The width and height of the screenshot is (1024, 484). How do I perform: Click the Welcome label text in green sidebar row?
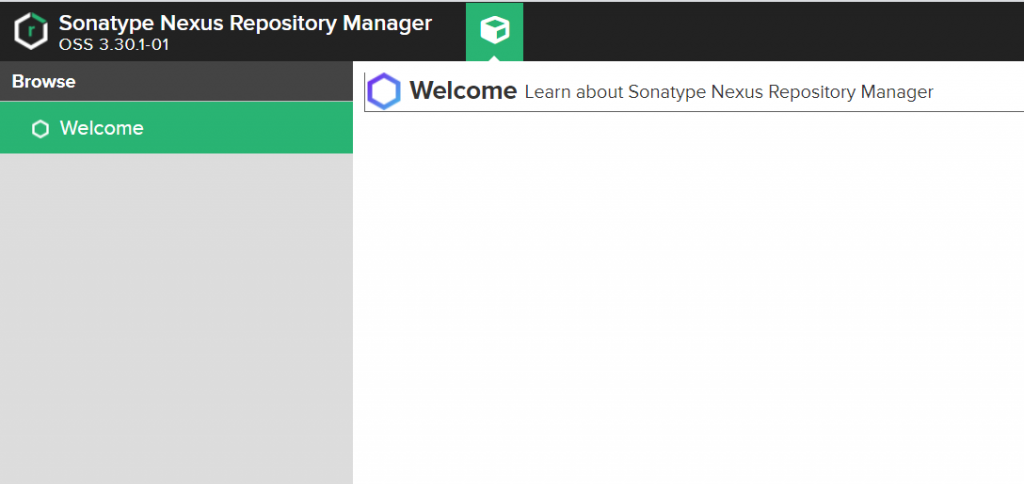pyautogui.click(x=102, y=128)
